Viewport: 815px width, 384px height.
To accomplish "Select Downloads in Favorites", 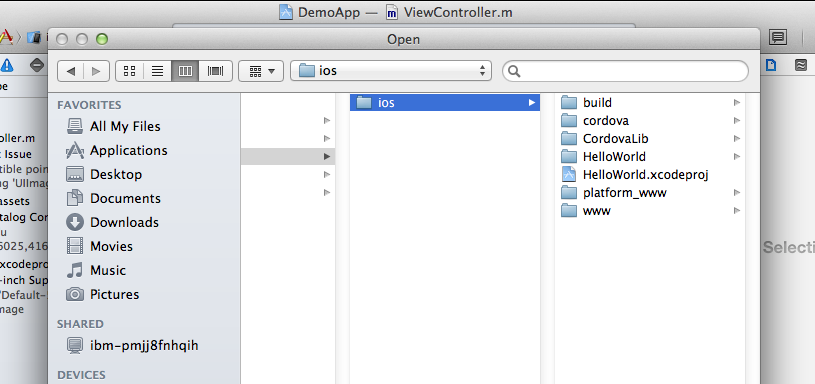I will 124,222.
